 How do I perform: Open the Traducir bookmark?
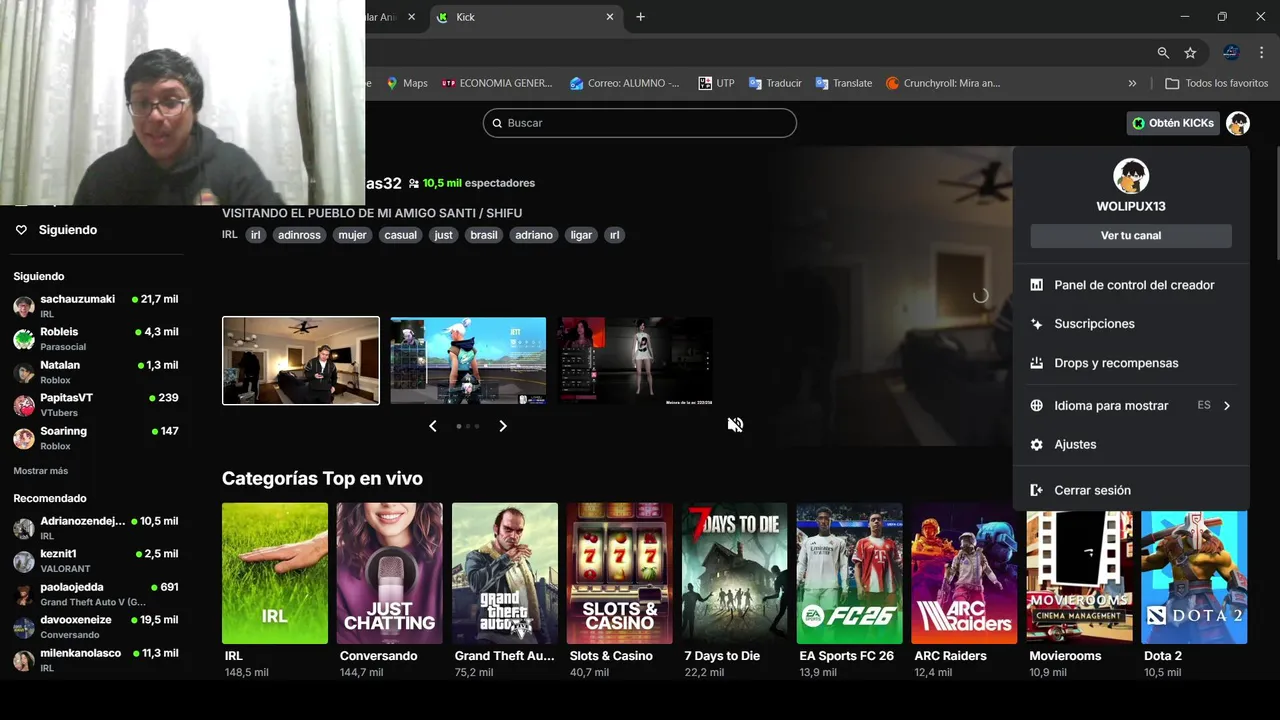coord(775,83)
